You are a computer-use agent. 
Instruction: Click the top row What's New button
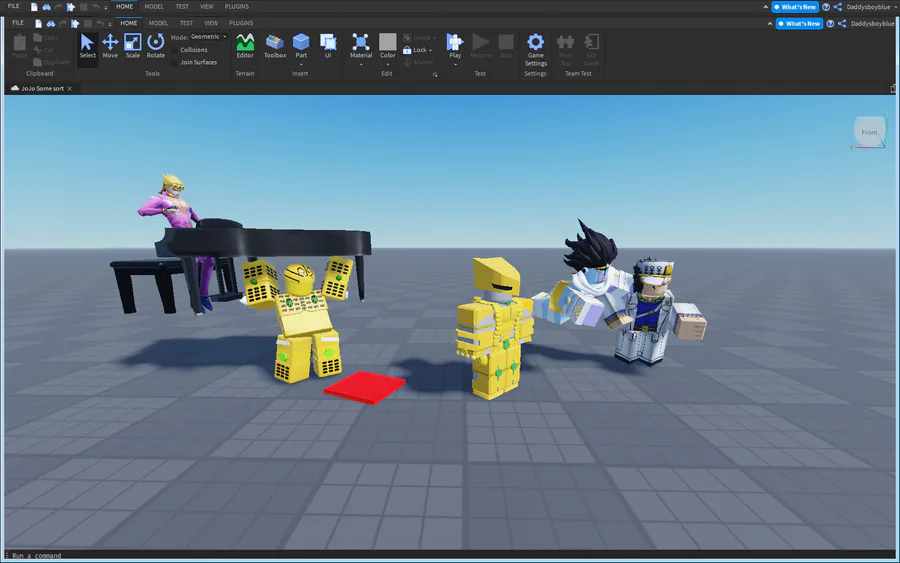[795, 7]
